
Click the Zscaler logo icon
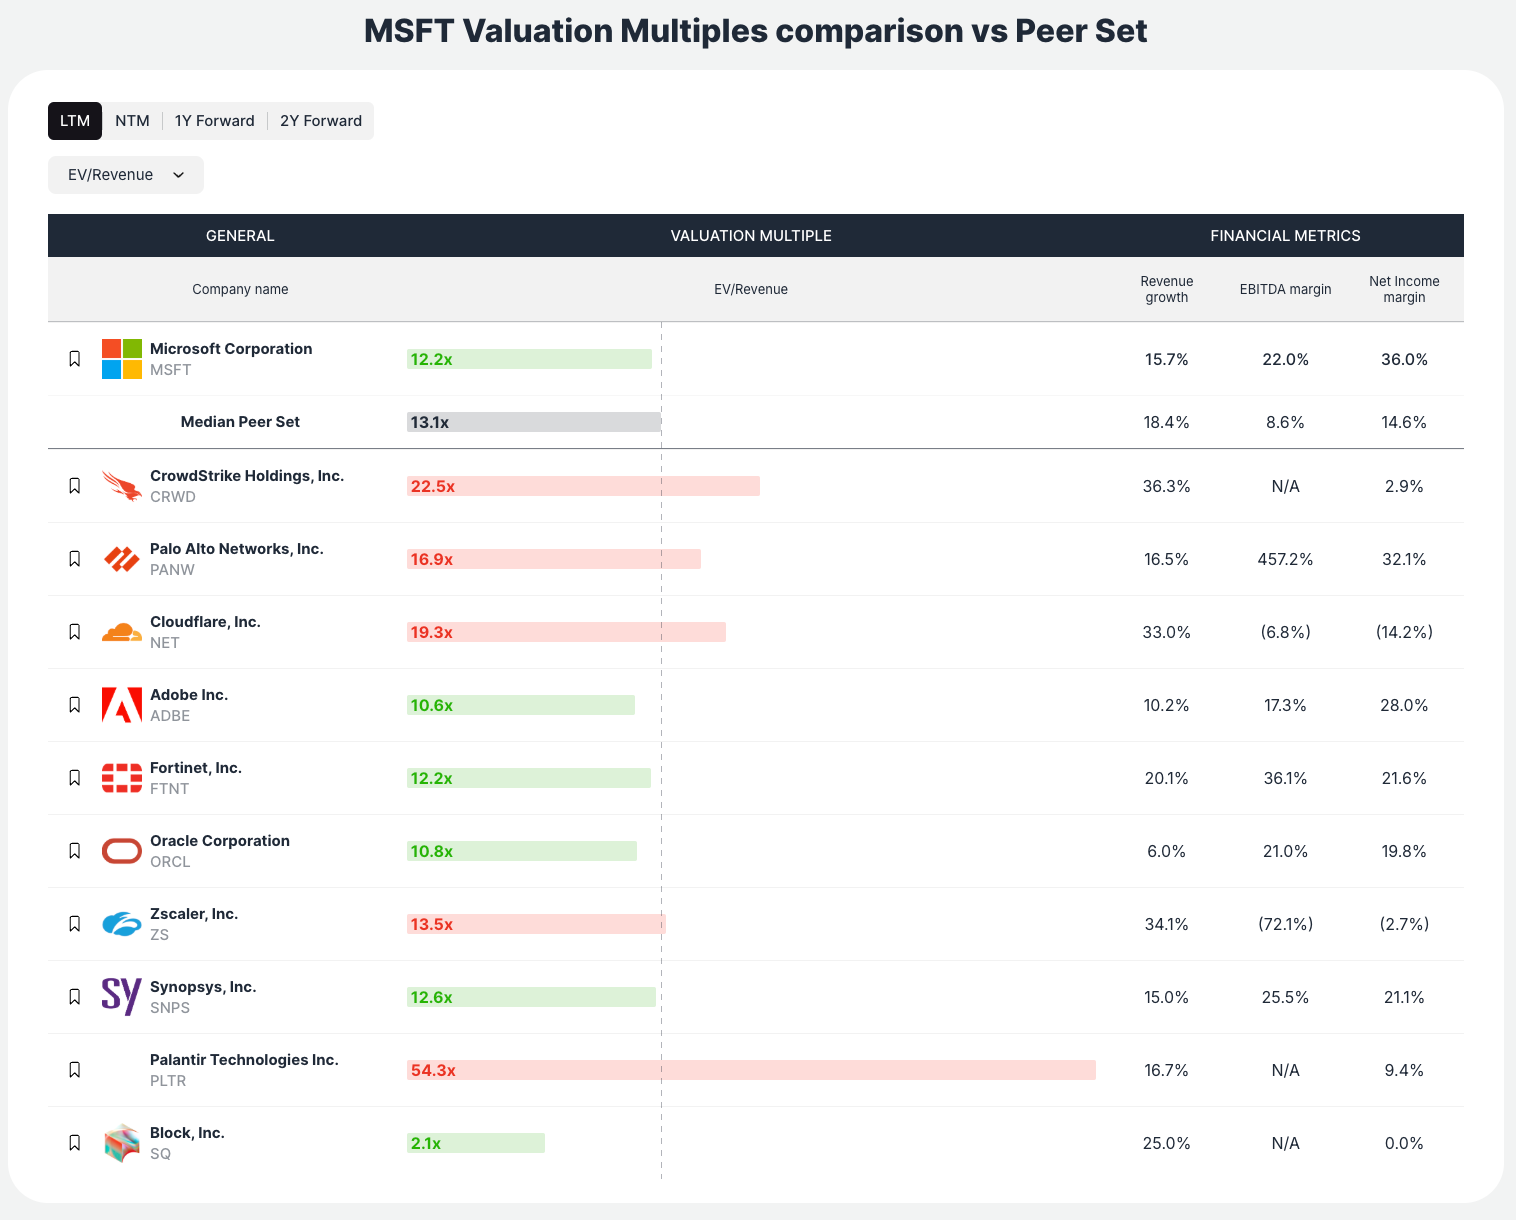121,924
